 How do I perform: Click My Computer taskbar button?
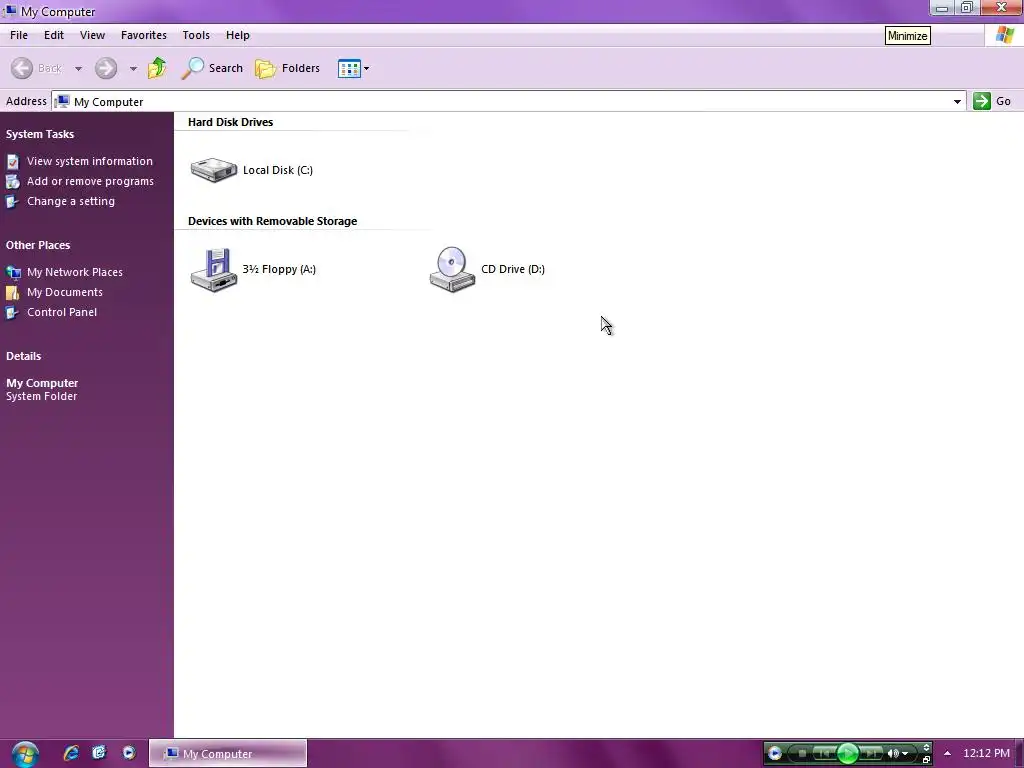coord(228,753)
